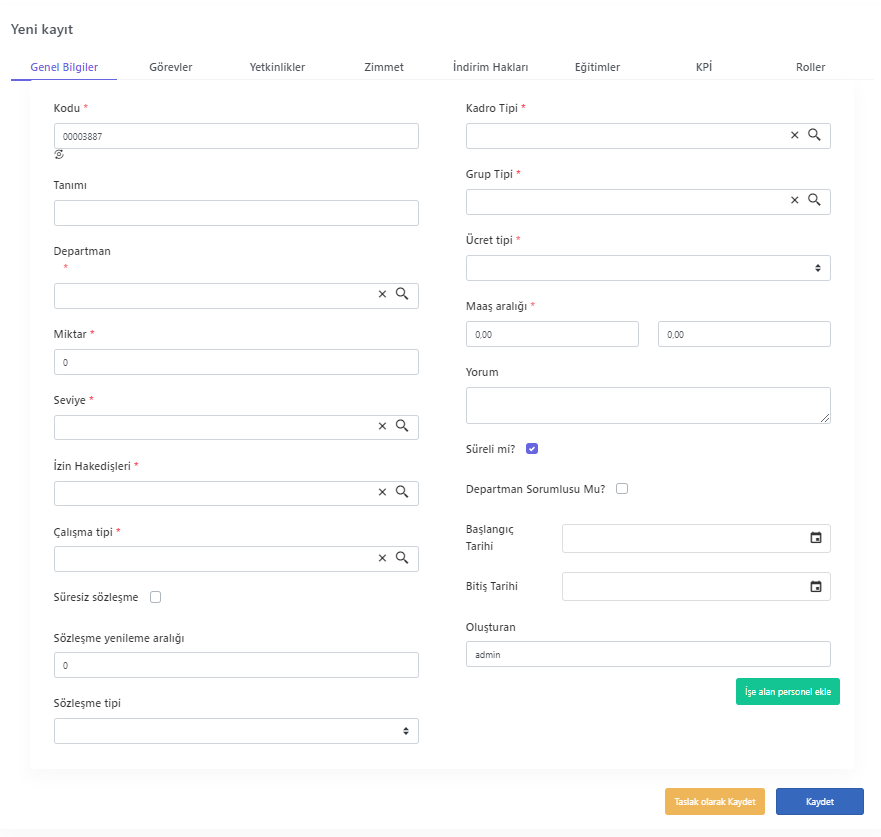The height and width of the screenshot is (837, 881).
Task: Click the Kaydet button
Action: tap(820, 802)
